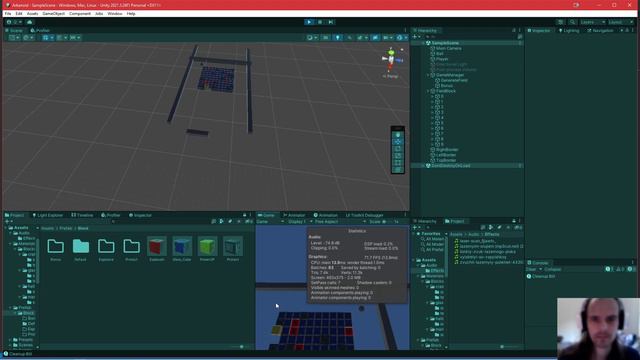Screen dimensions: 640x360
Task: Switch to the Inspector tab top right
Action: (x=539, y=31)
